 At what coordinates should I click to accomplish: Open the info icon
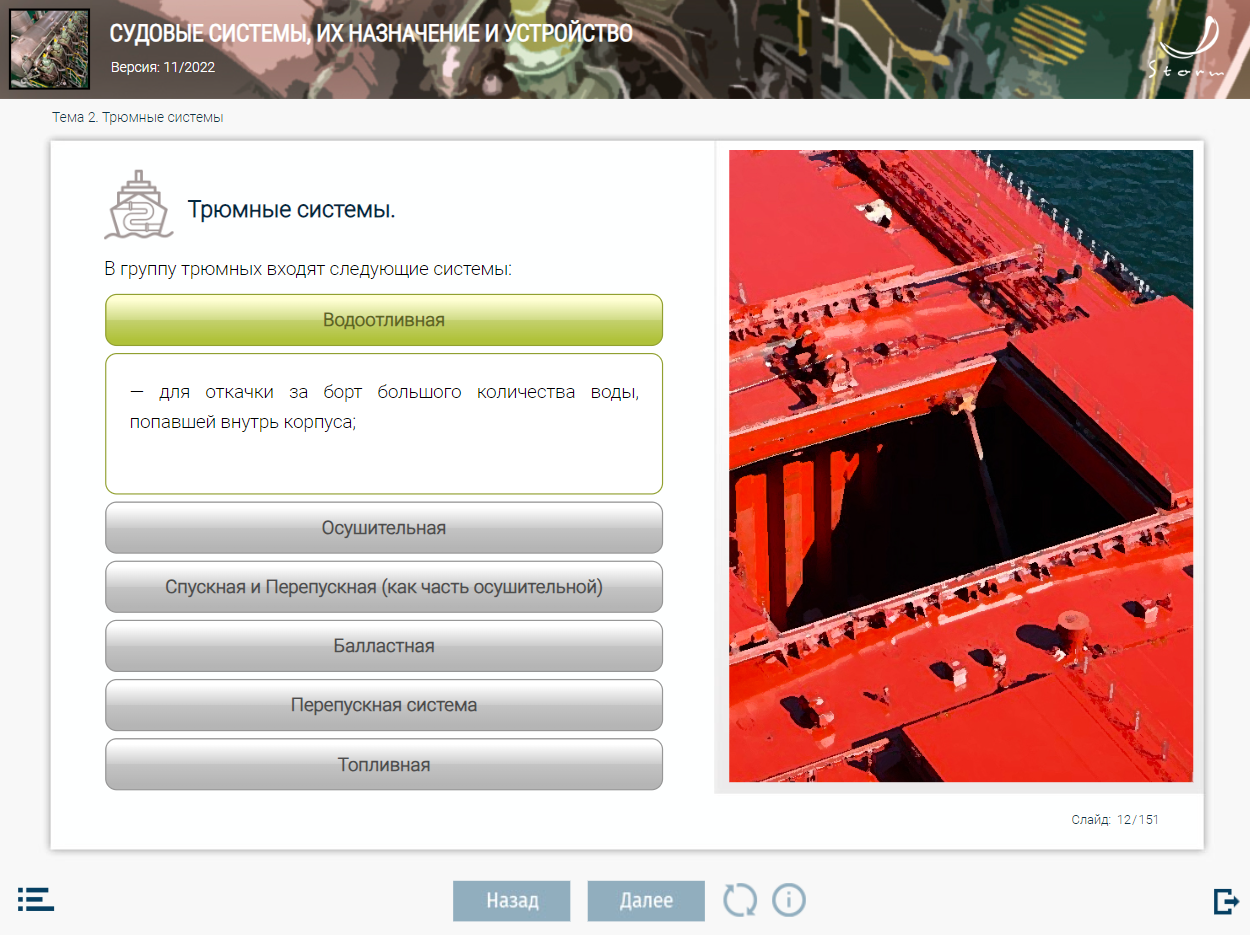point(789,900)
